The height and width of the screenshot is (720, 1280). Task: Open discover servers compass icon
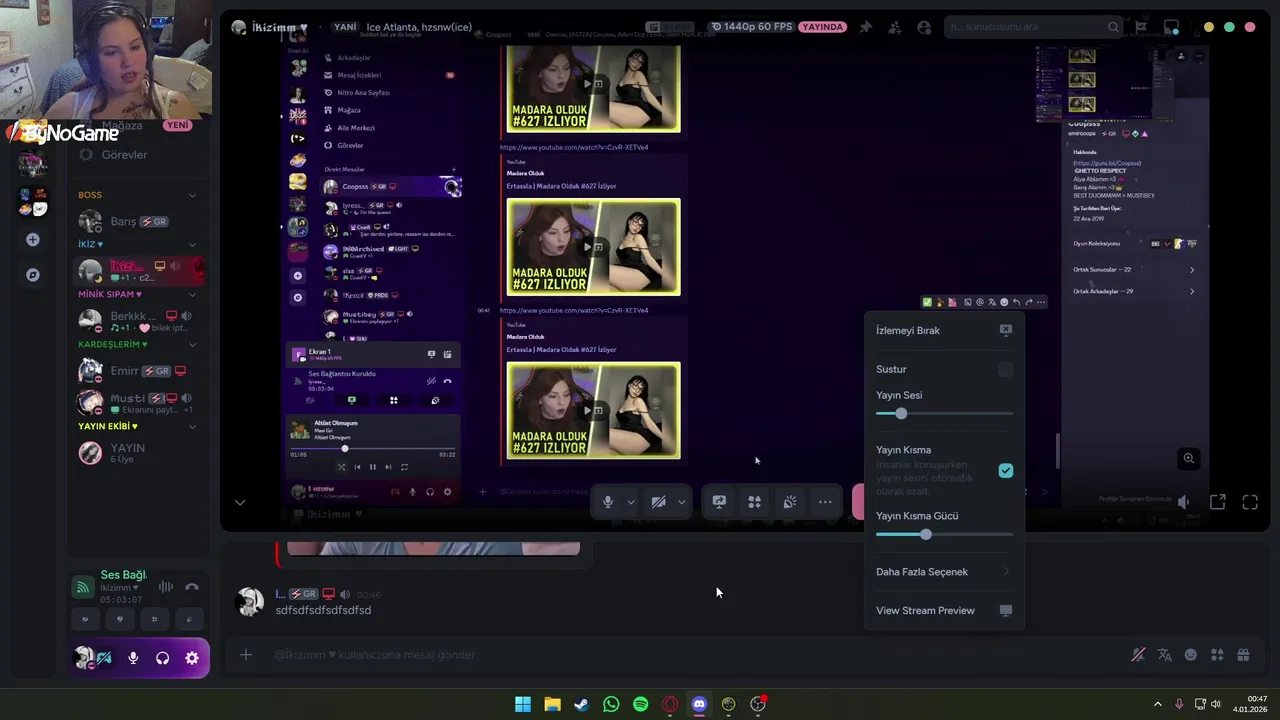(33, 275)
